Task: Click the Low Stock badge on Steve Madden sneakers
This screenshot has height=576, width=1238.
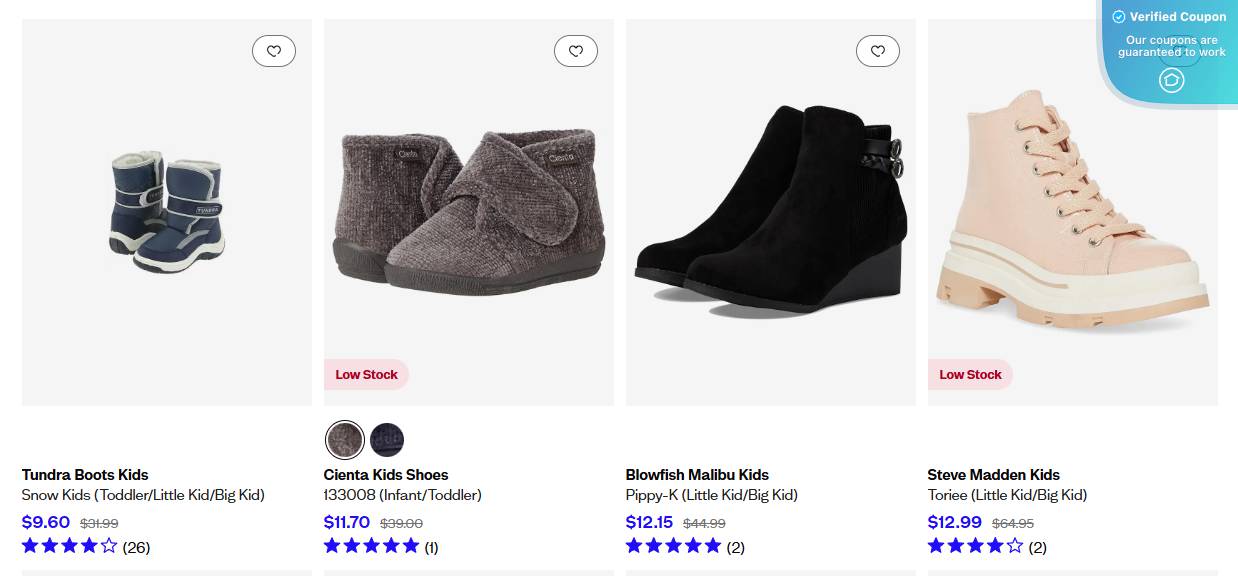Action: pyautogui.click(x=970, y=374)
